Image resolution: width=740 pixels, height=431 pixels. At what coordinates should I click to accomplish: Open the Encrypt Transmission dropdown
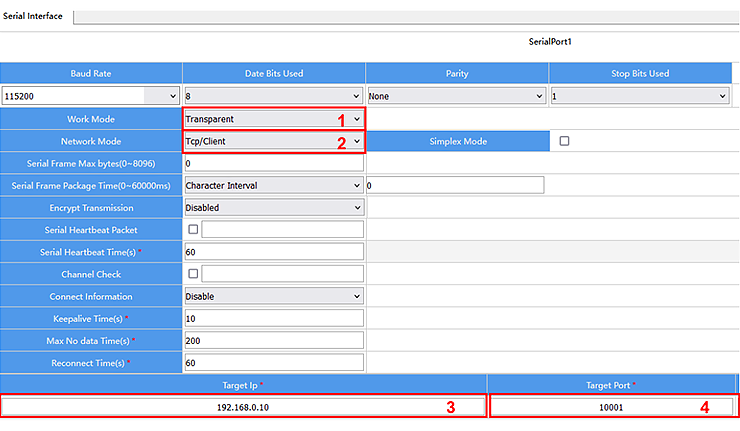point(273,208)
